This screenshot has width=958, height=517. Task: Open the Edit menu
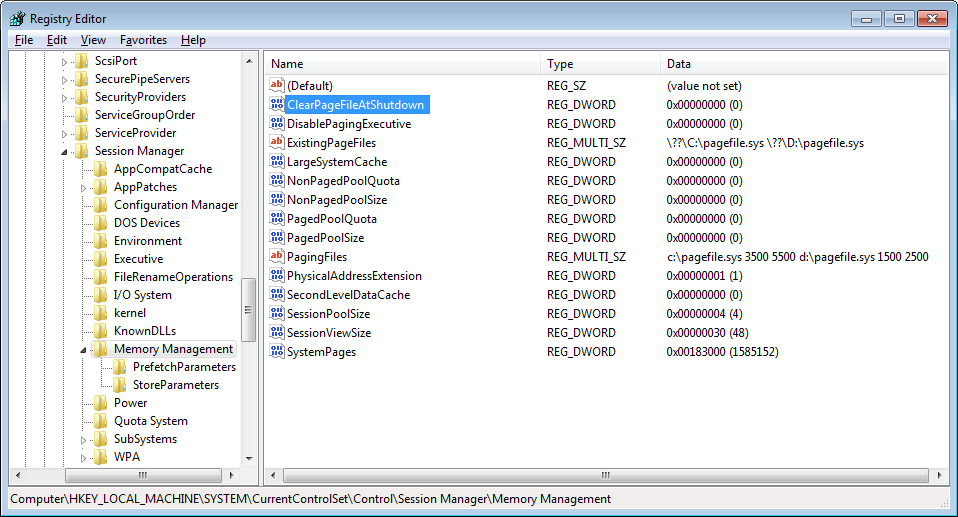pos(57,40)
